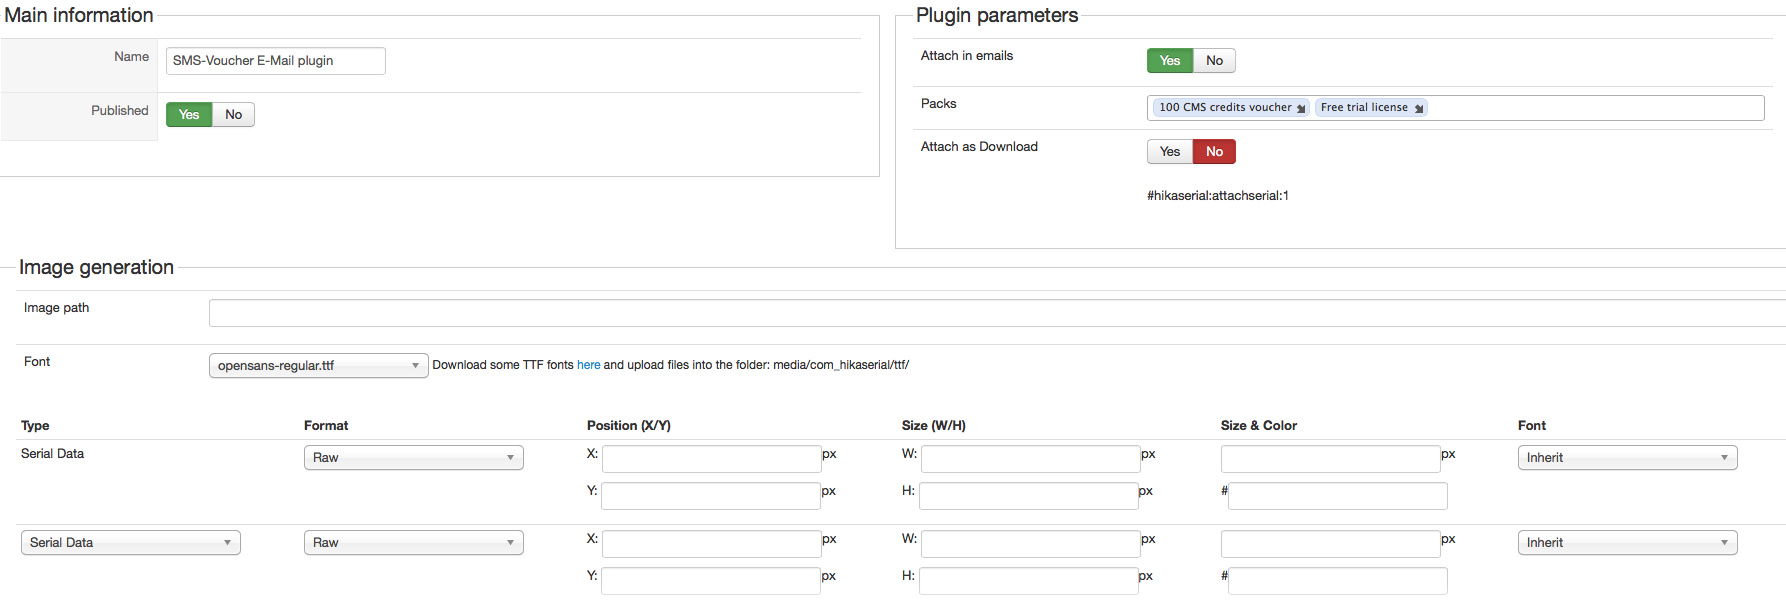Open the second row's Inherit font dropdown

1627,543
